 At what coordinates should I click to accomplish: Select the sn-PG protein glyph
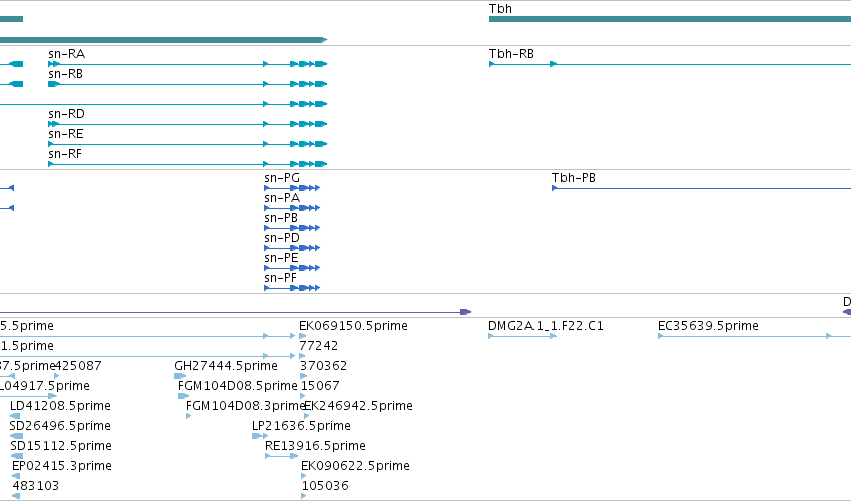click(292, 188)
